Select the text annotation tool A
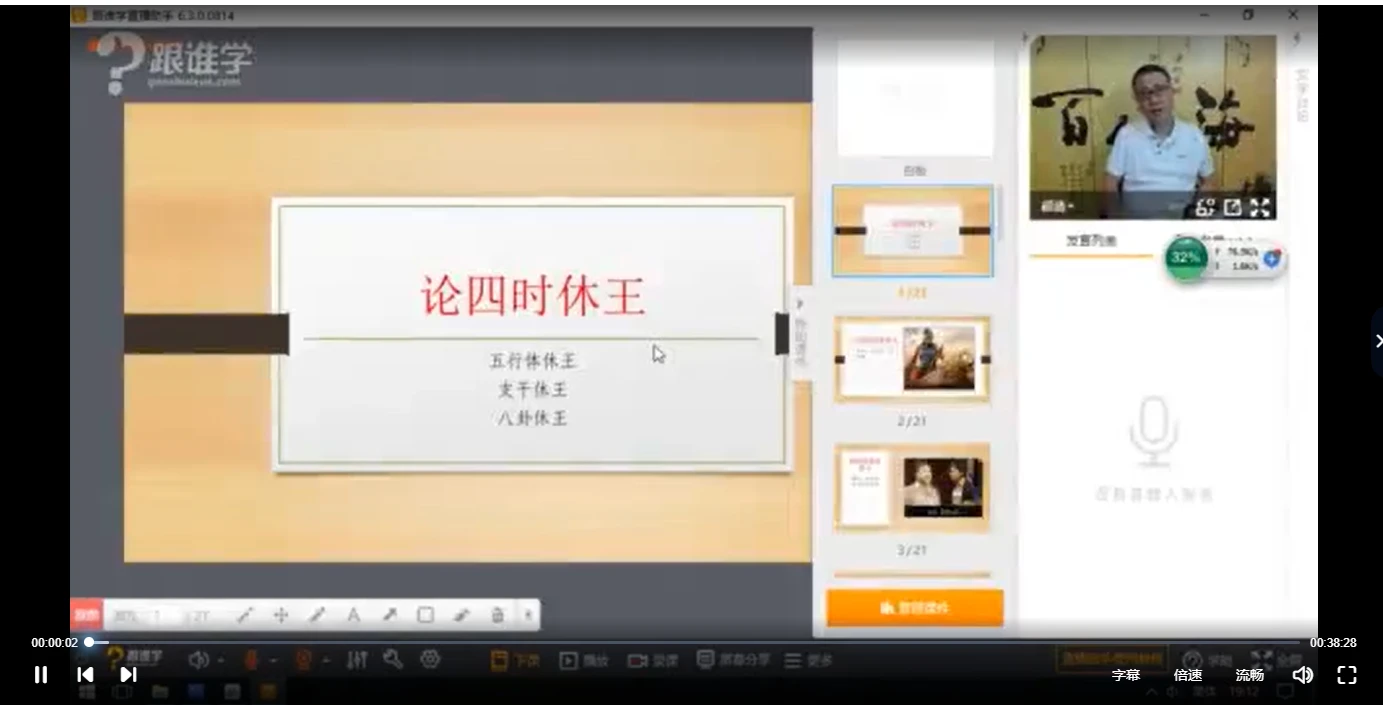Image resolution: width=1383 pixels, height=705 pixels. point(353,615)
